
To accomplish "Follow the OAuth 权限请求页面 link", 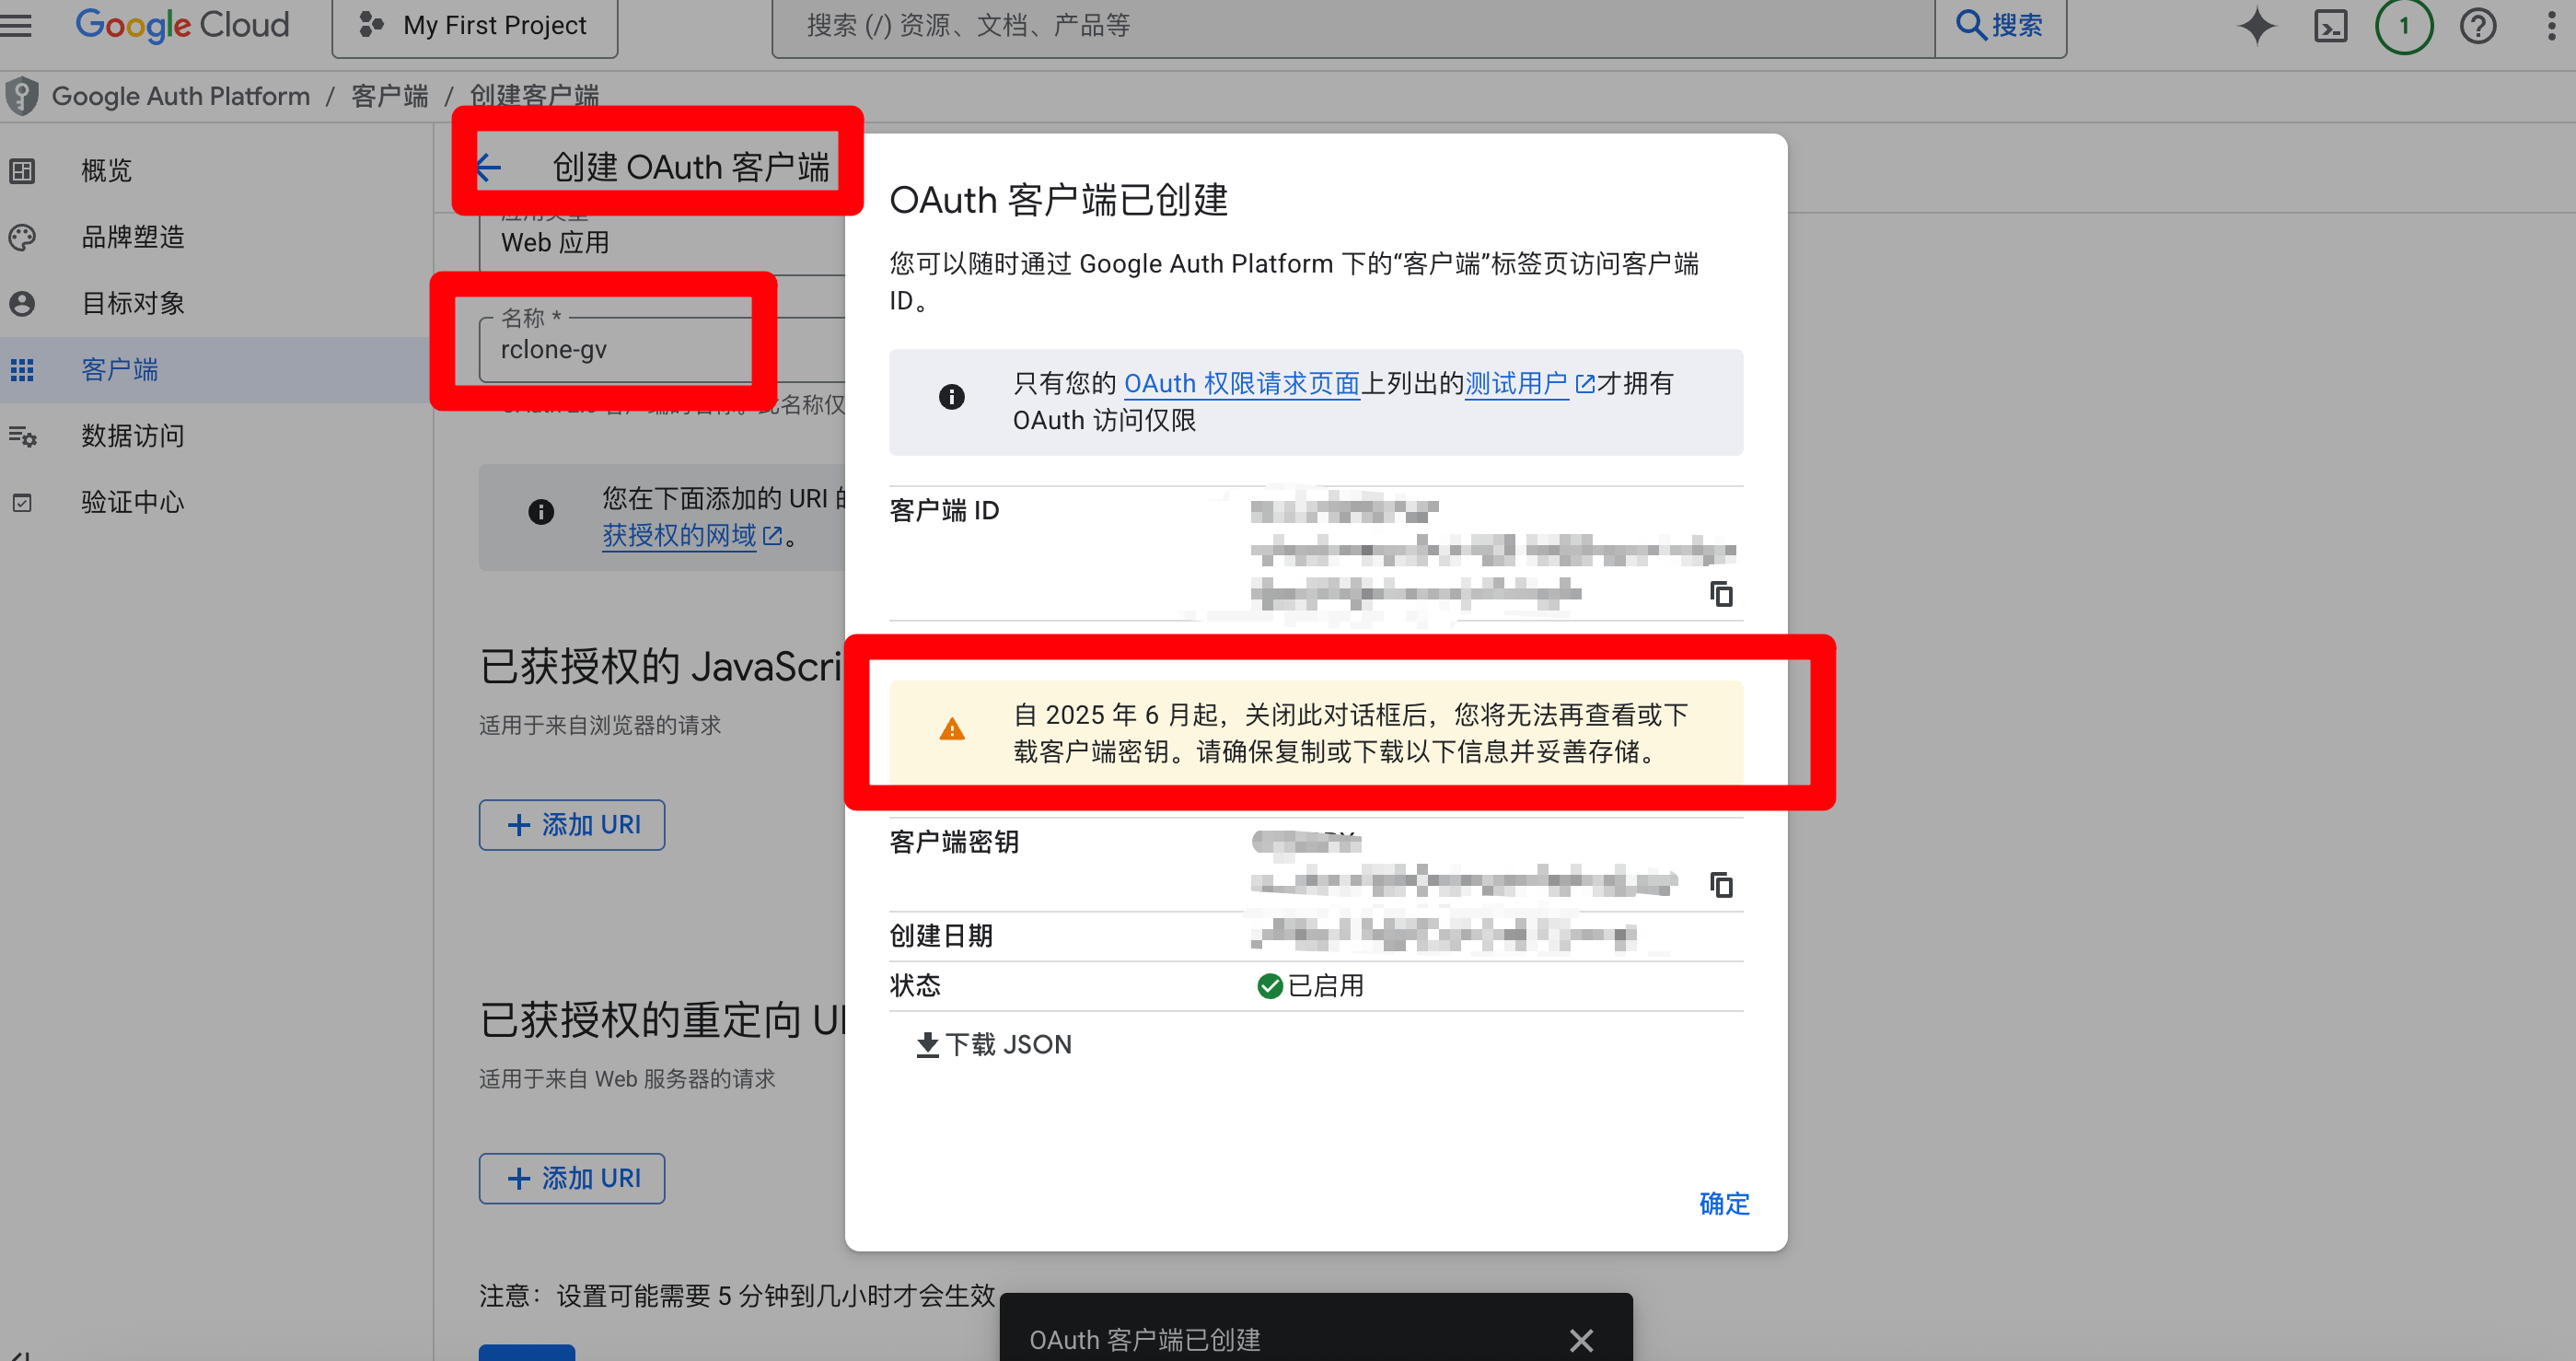I will (x=1241, y=383).
